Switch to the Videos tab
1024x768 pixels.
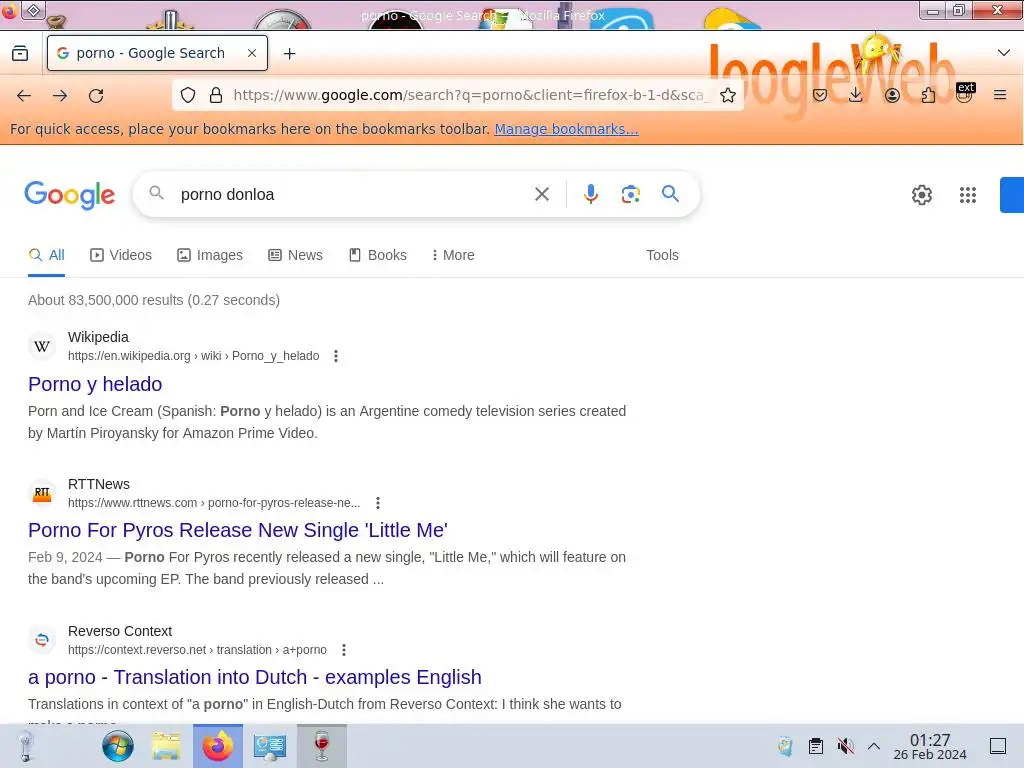[x=121, y=255]
